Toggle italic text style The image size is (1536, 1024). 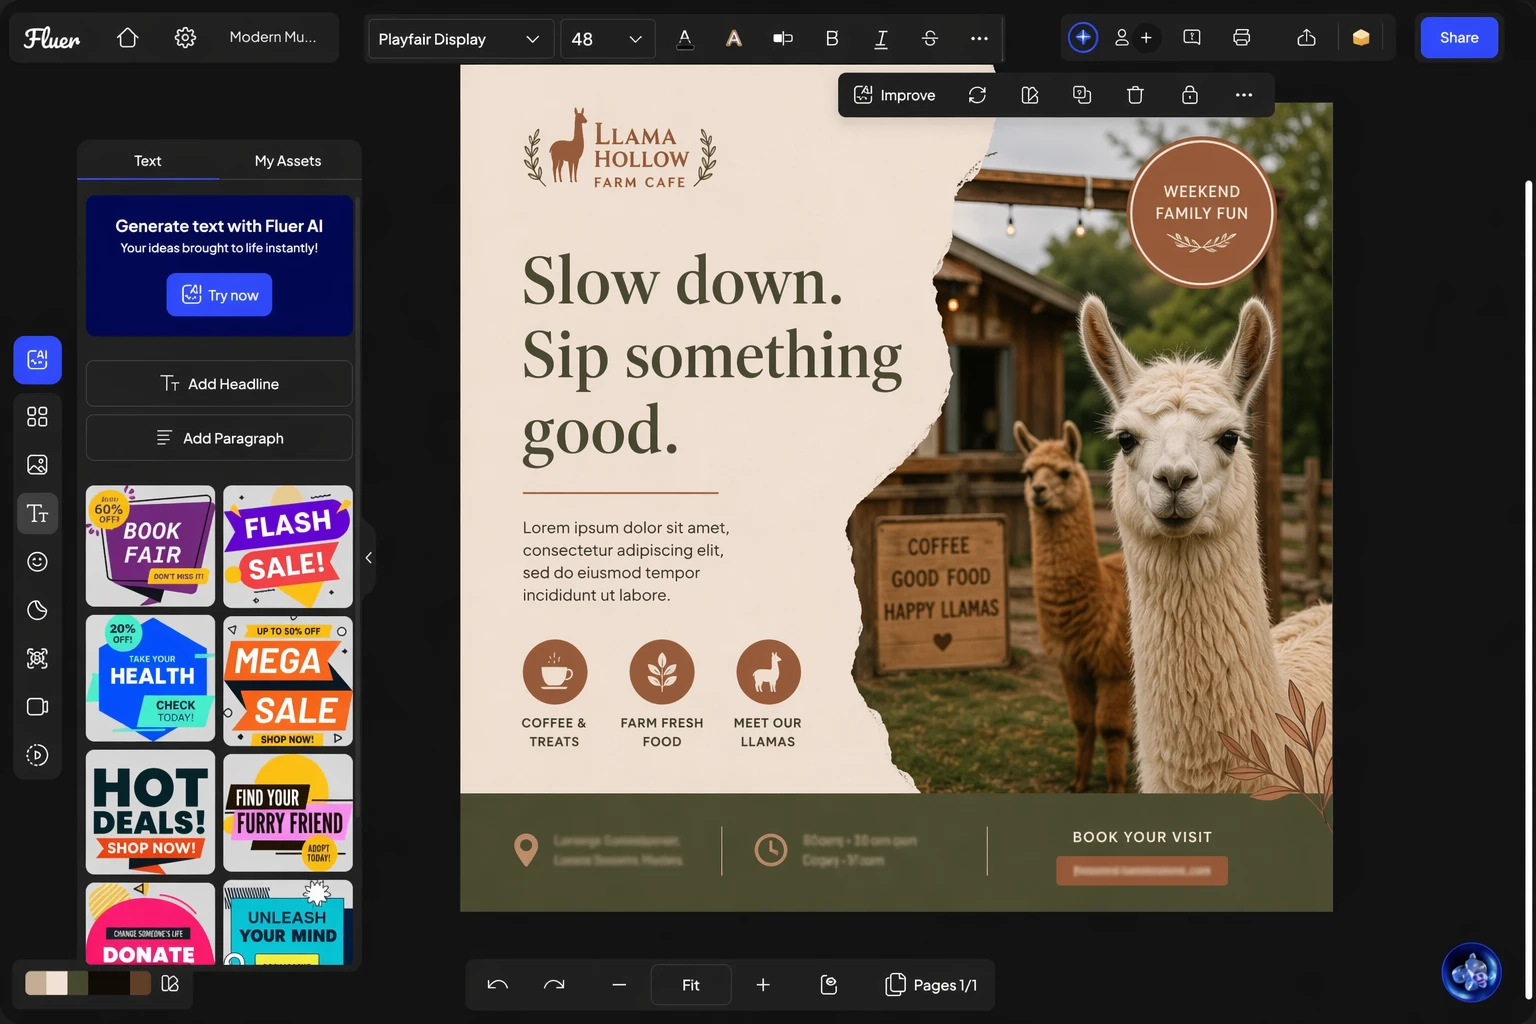point(881,38)
